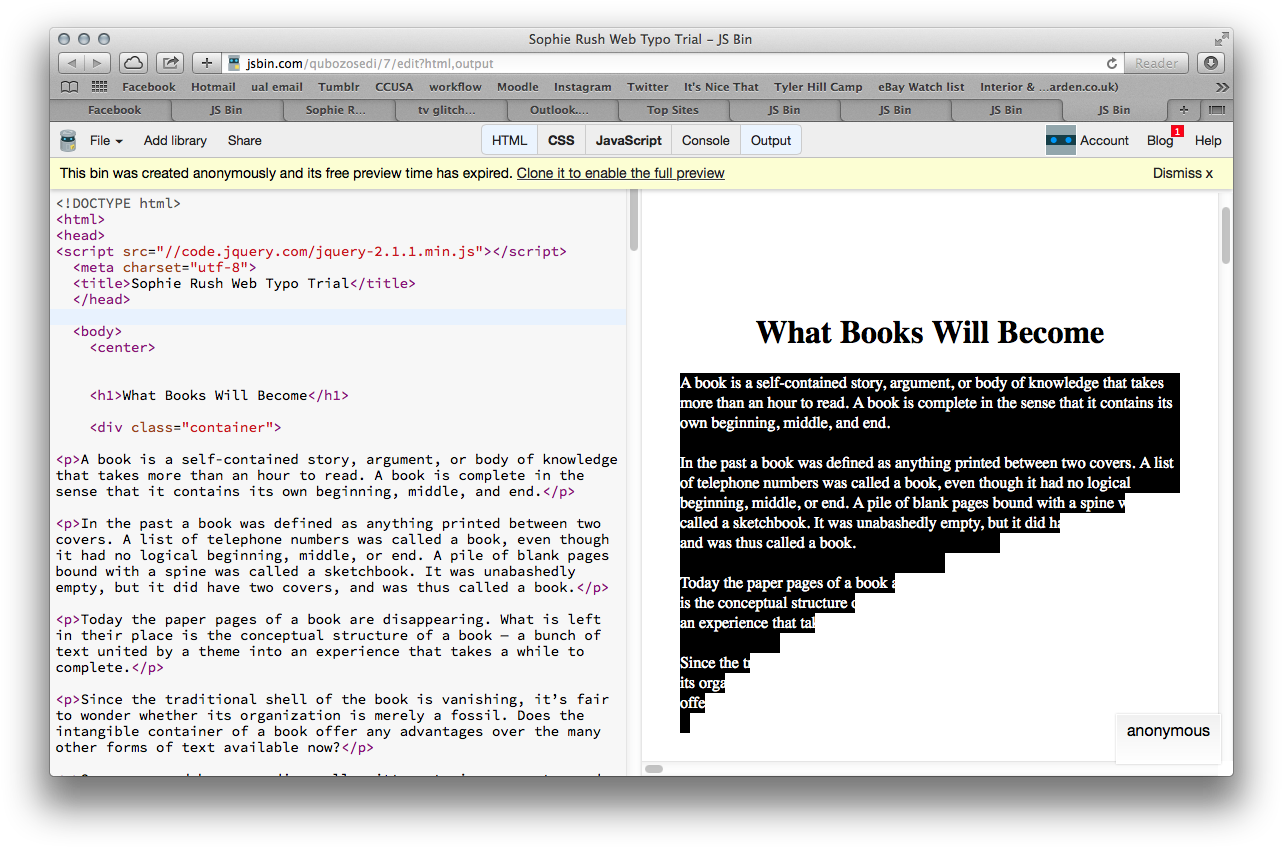Click the <div class="container"> code line
This screenshot has width=1282, height=847.
(x=185, y=427)
